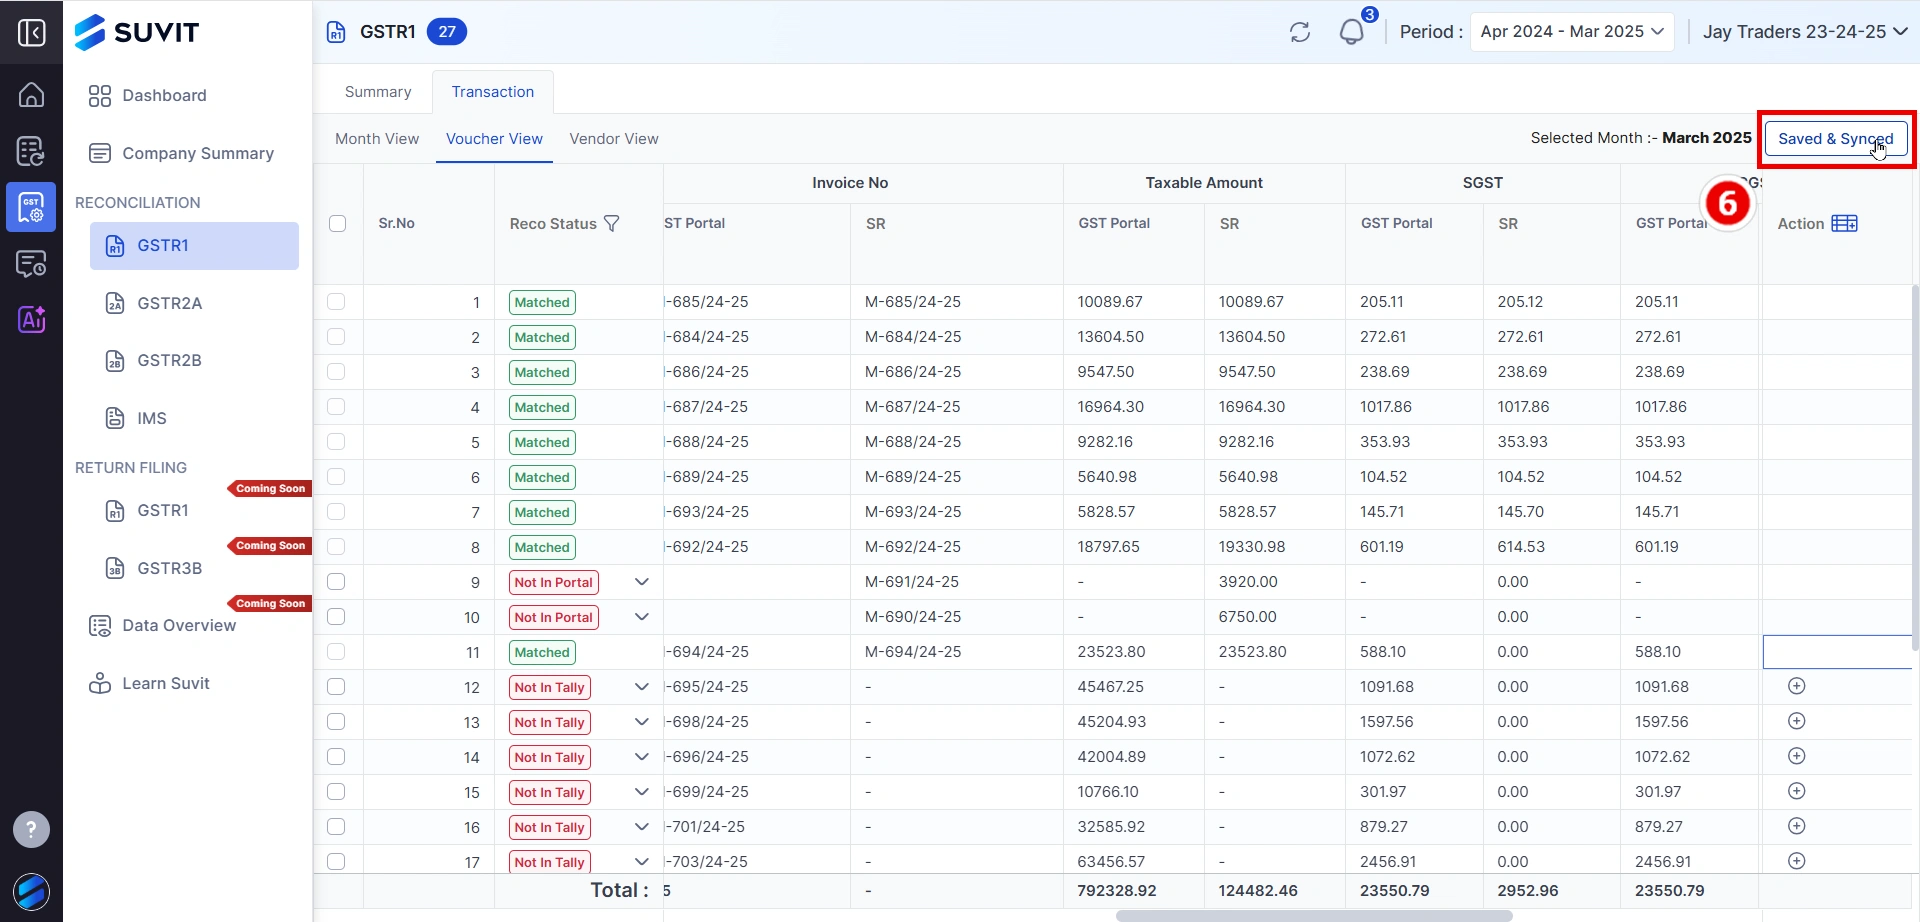Click the plus action icon for row 12
Image resolution: width=1920 pixels, height=922 pixels.
(x=1797, y=686)
